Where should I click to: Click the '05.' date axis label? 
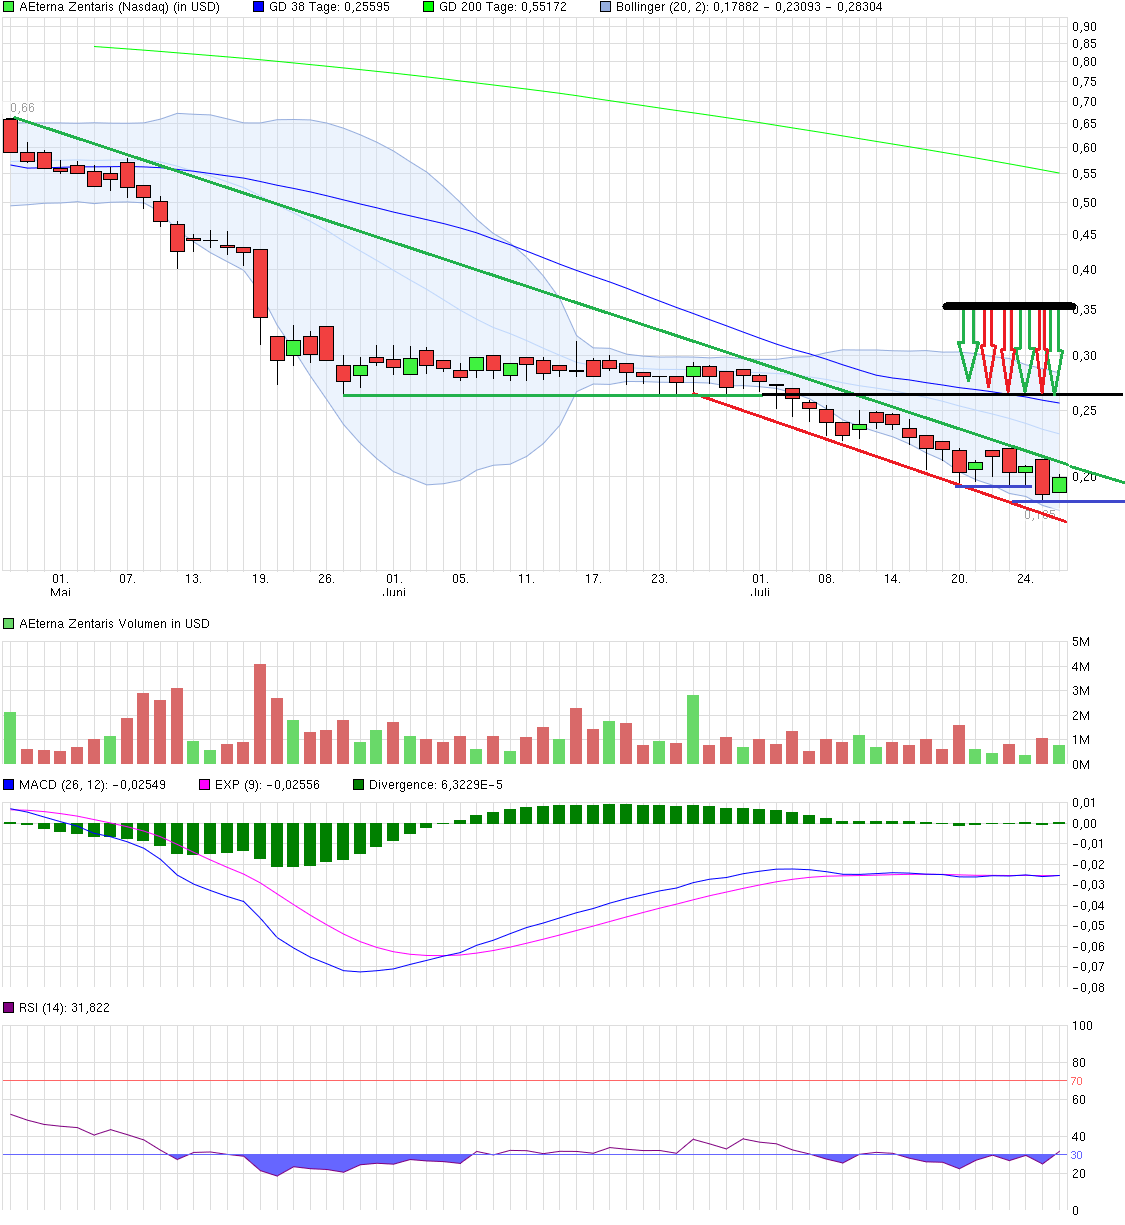(460, 579)
